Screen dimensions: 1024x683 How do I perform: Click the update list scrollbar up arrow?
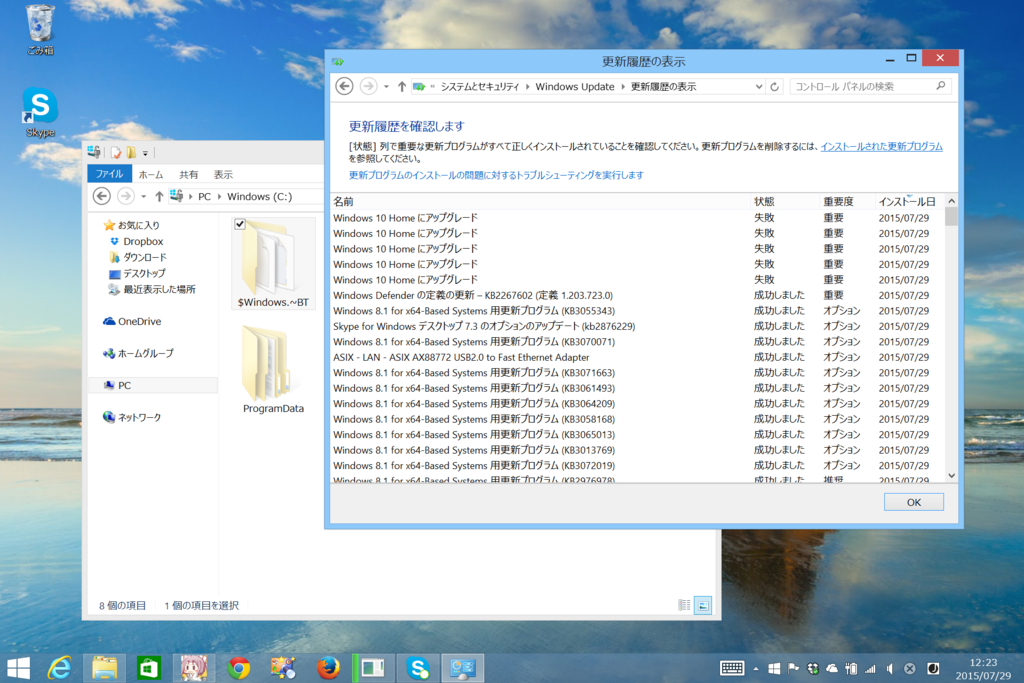952,201
